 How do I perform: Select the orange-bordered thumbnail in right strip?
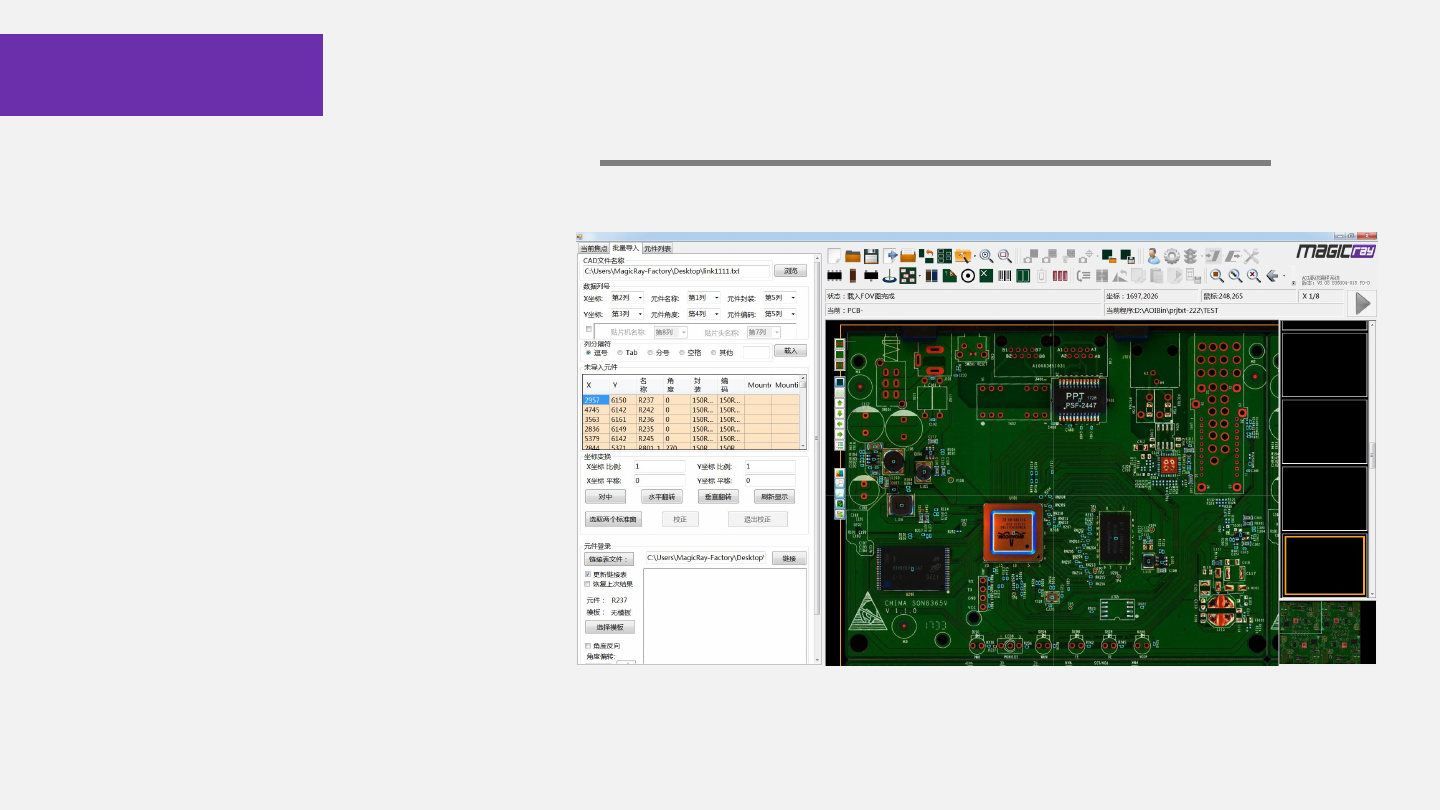click(x=1324, y=567)
